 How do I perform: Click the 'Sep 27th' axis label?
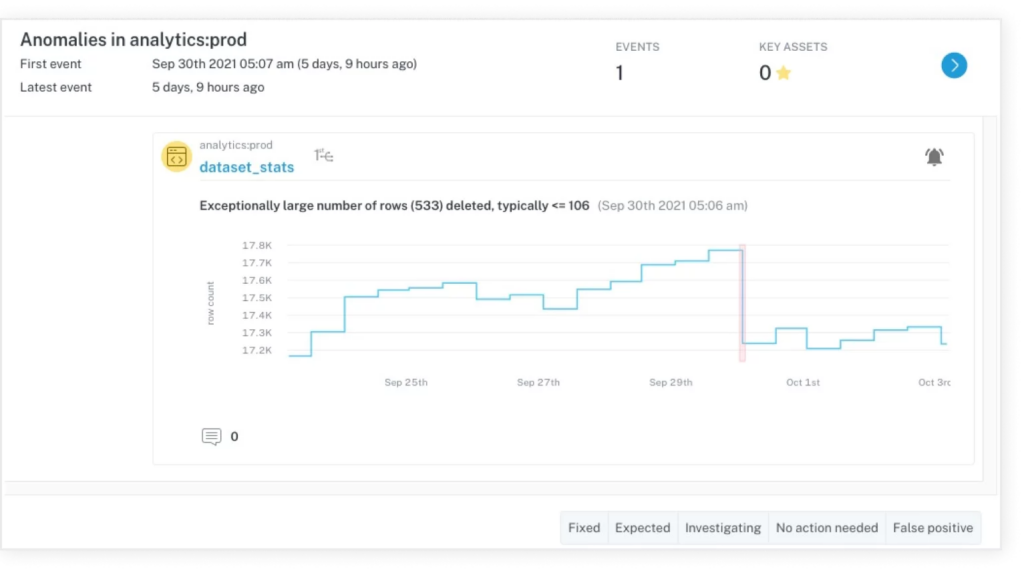click(538, 383)
